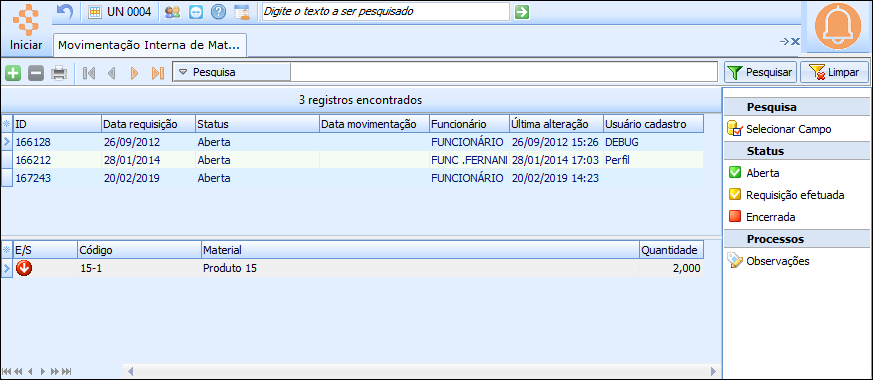Click the DEBUG user cell
This screenshot has width=873, height=380.
click(x=654, y=142)
